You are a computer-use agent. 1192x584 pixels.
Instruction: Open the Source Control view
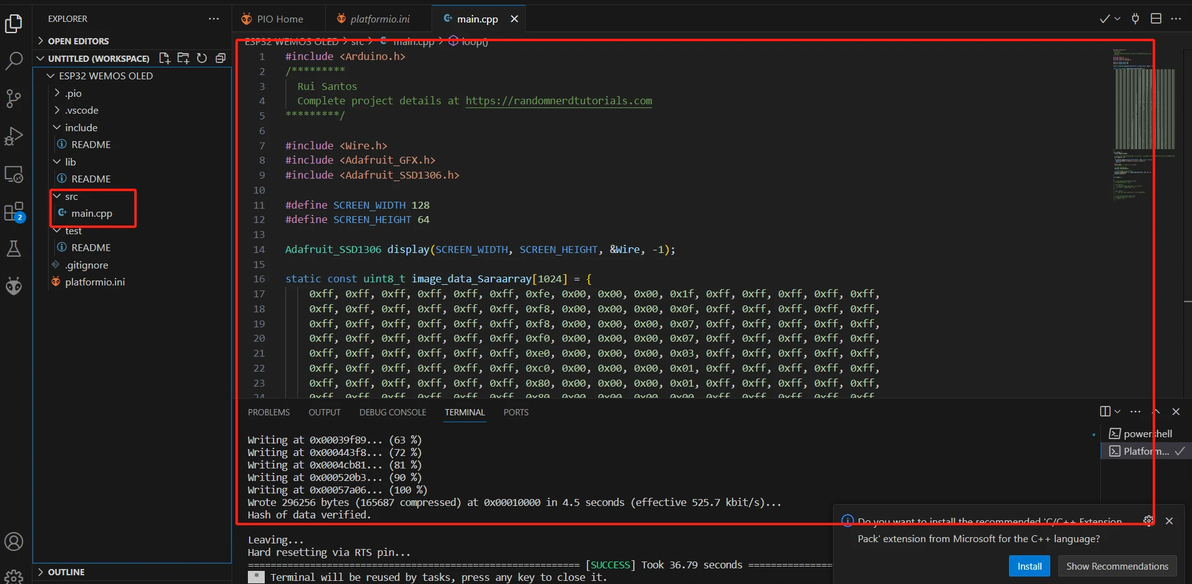pyautogui.click(x=14, y=98)
